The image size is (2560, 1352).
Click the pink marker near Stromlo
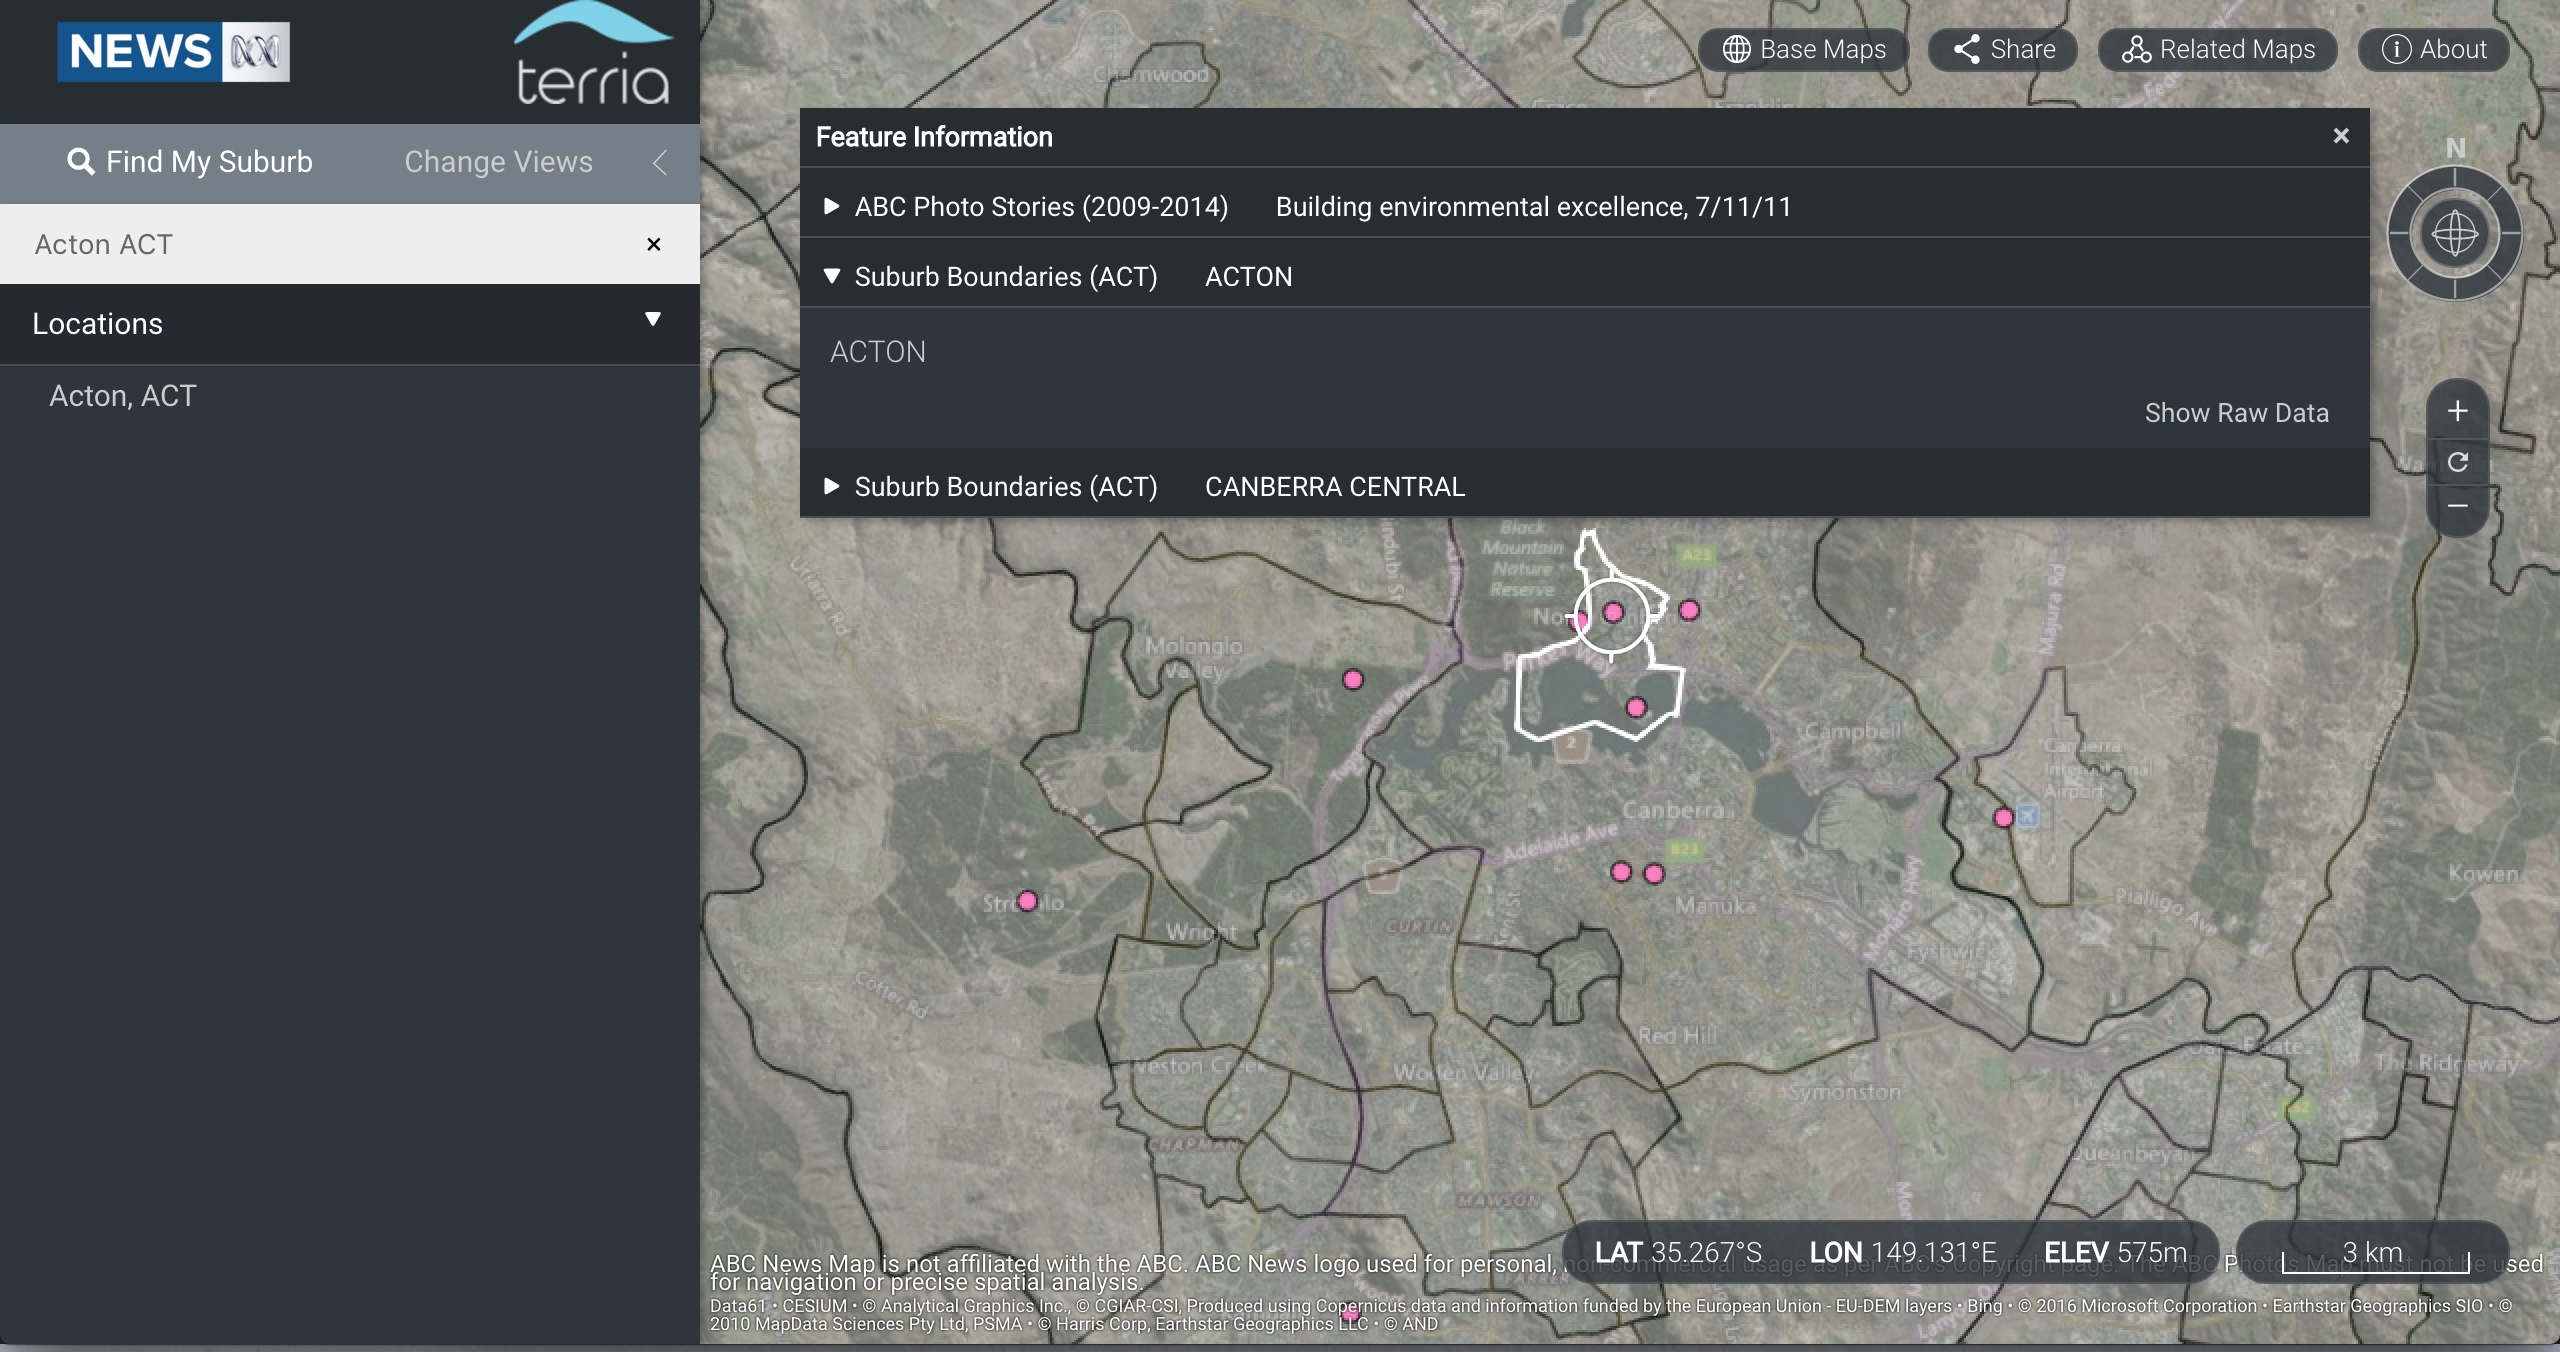(1027, 900)
